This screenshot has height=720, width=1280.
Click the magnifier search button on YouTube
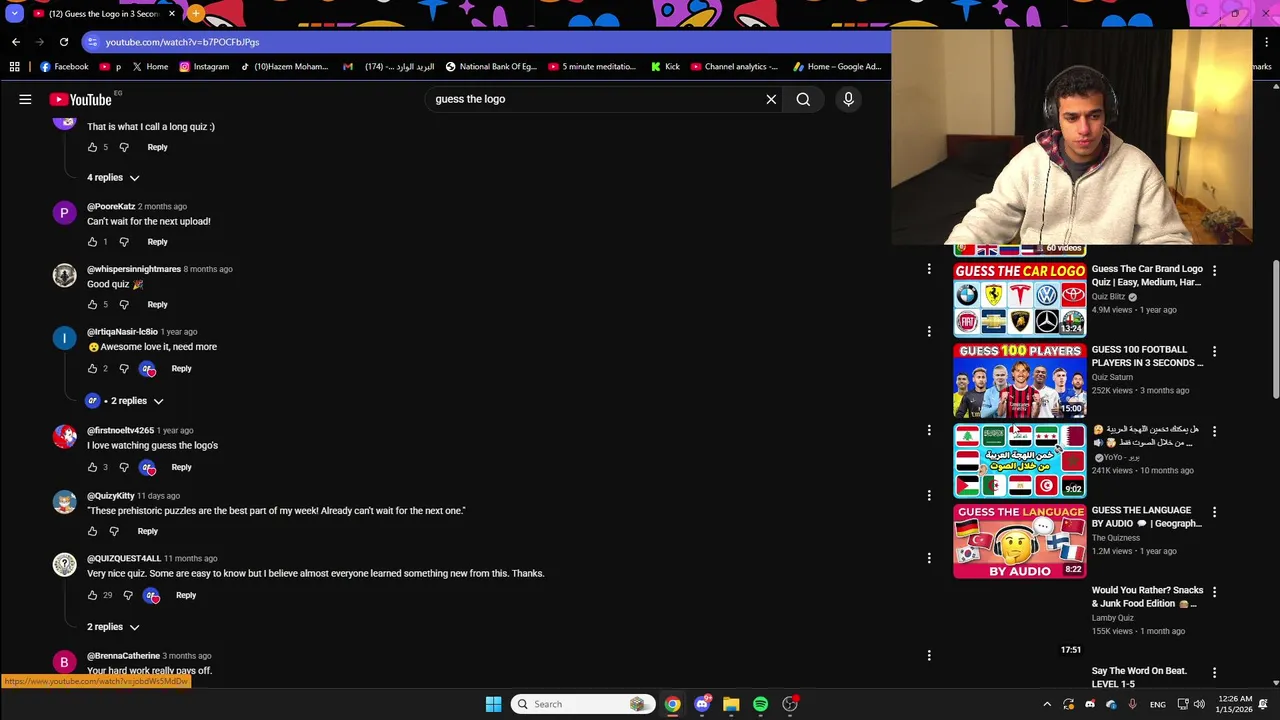pos(803,99)
